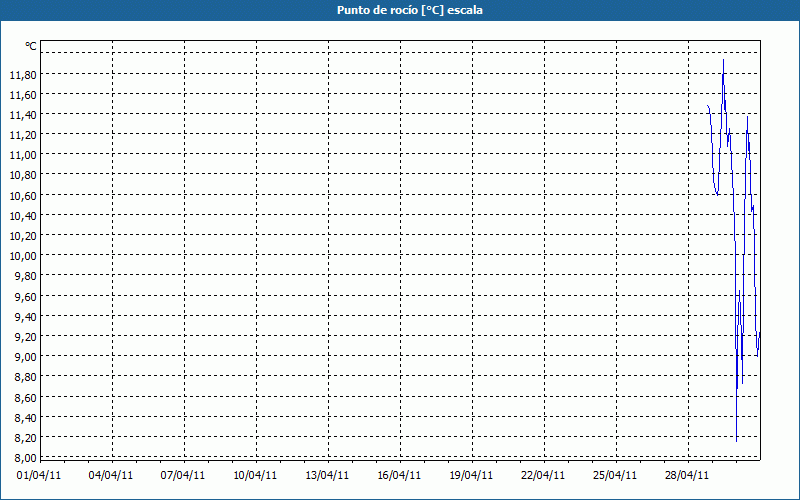Click the highest peak of the blue curve
This screenshot has height=500, width=800.
click(x=723, y=60)
